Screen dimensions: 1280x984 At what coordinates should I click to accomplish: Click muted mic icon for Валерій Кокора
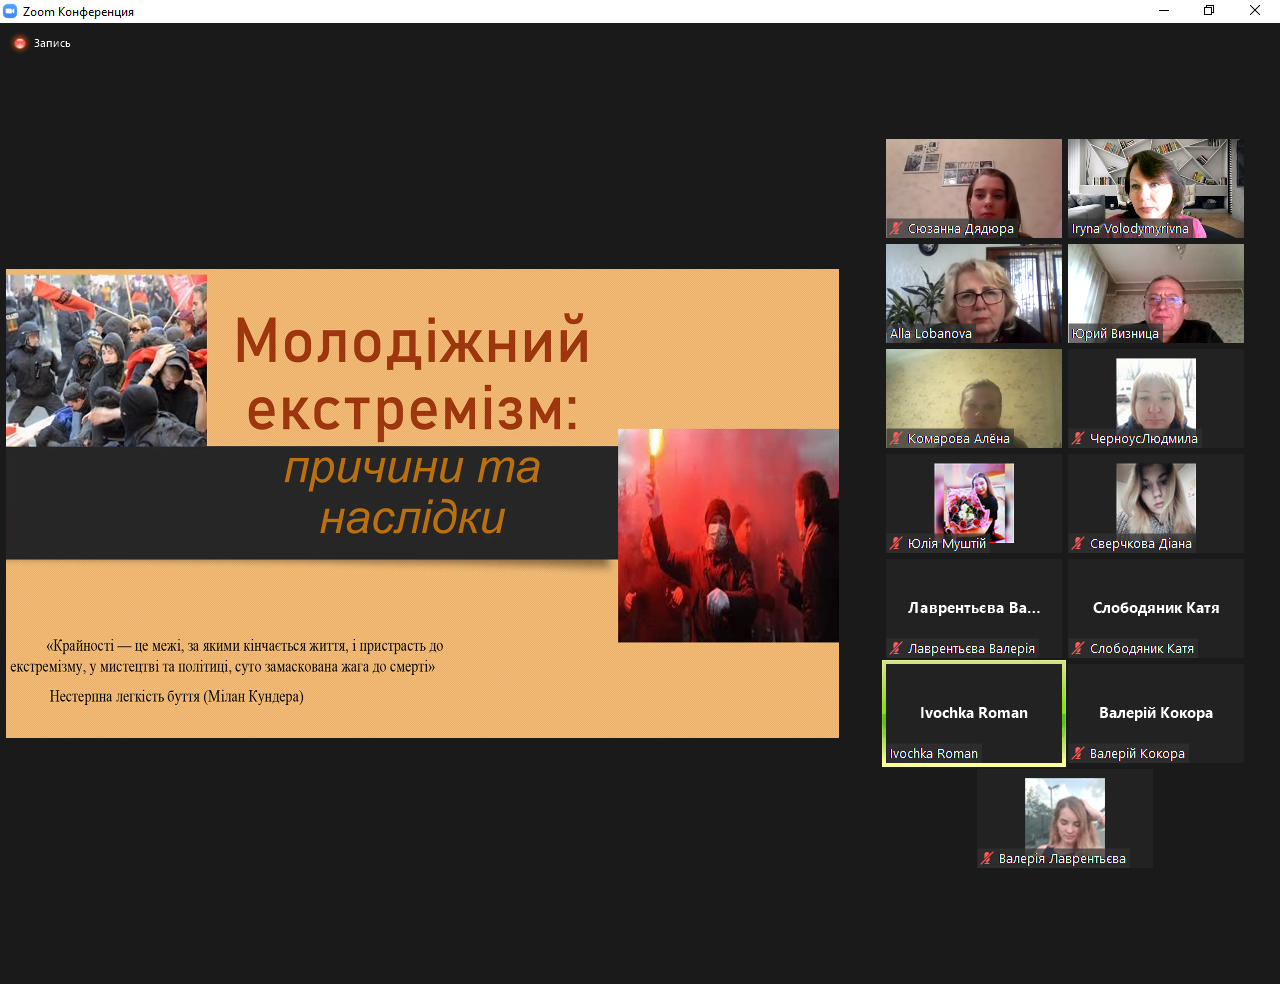click(x=1079, y=754)
